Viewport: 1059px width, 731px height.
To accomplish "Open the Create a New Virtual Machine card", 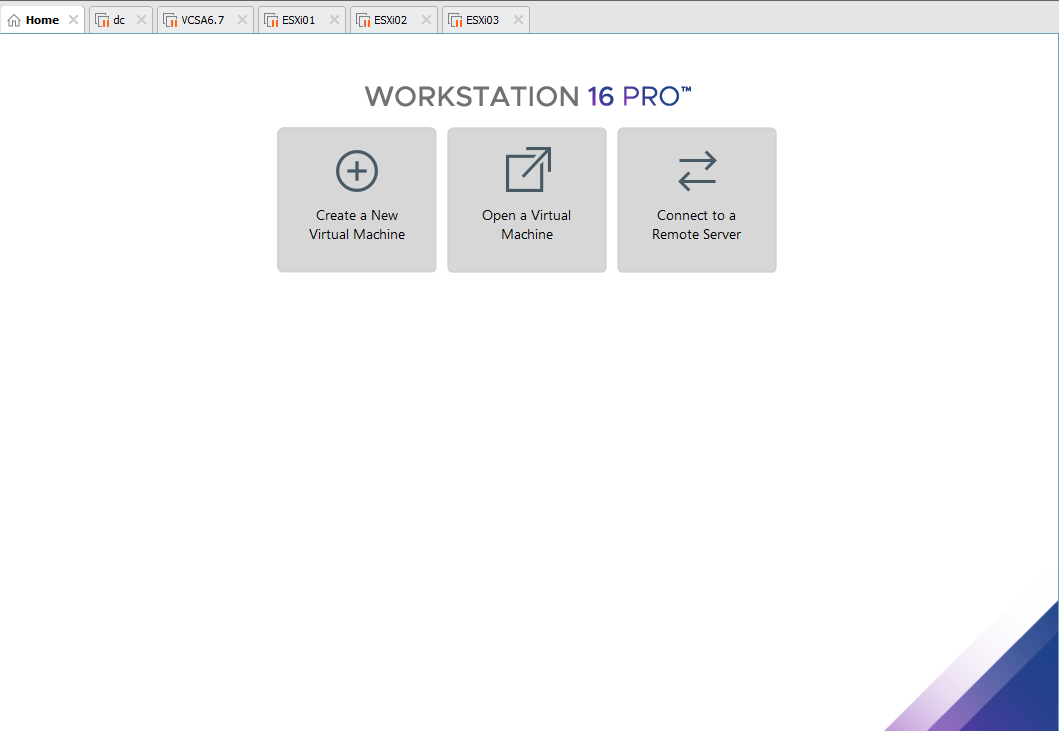I will point(357,199).
